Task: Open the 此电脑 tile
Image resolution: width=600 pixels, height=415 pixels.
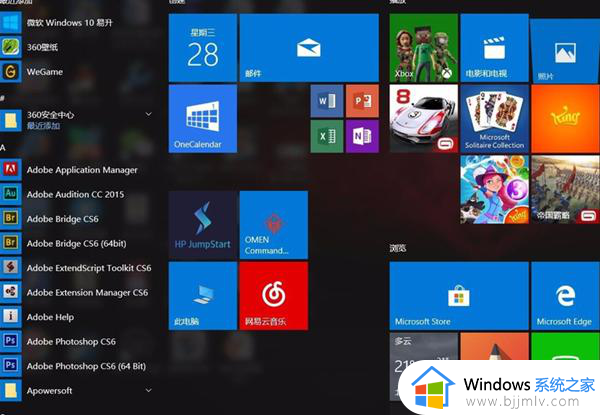Action: pos(203,296)
